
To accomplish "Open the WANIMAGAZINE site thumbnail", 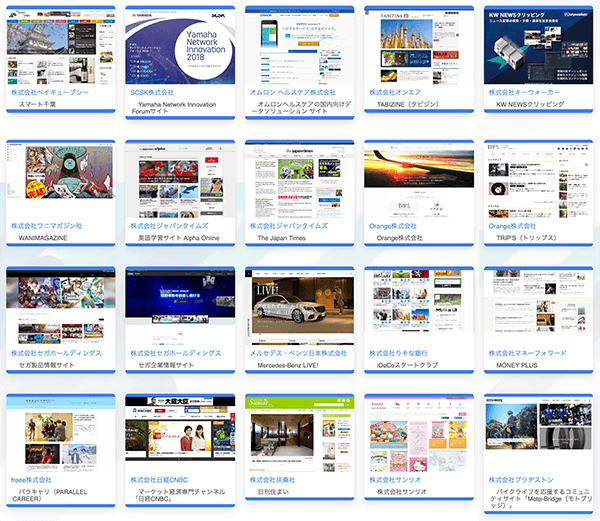I will (60, 180).
